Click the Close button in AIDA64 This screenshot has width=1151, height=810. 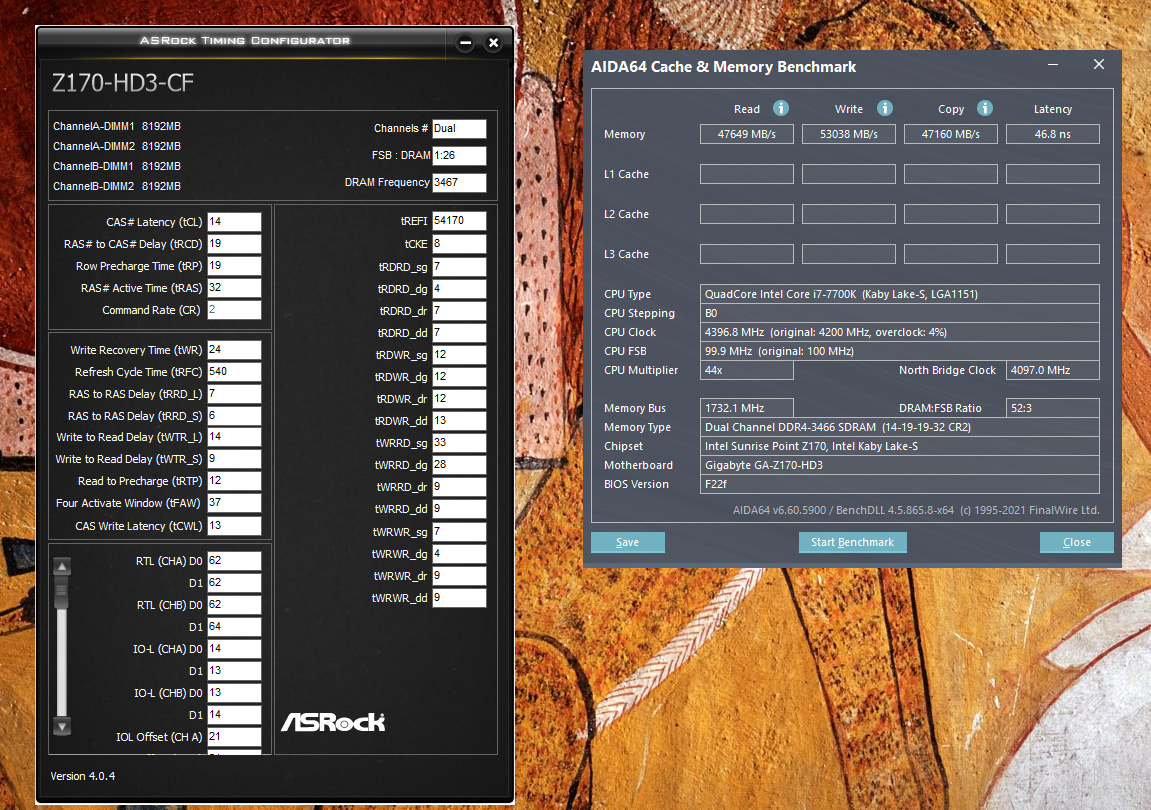click(1077, 542)
